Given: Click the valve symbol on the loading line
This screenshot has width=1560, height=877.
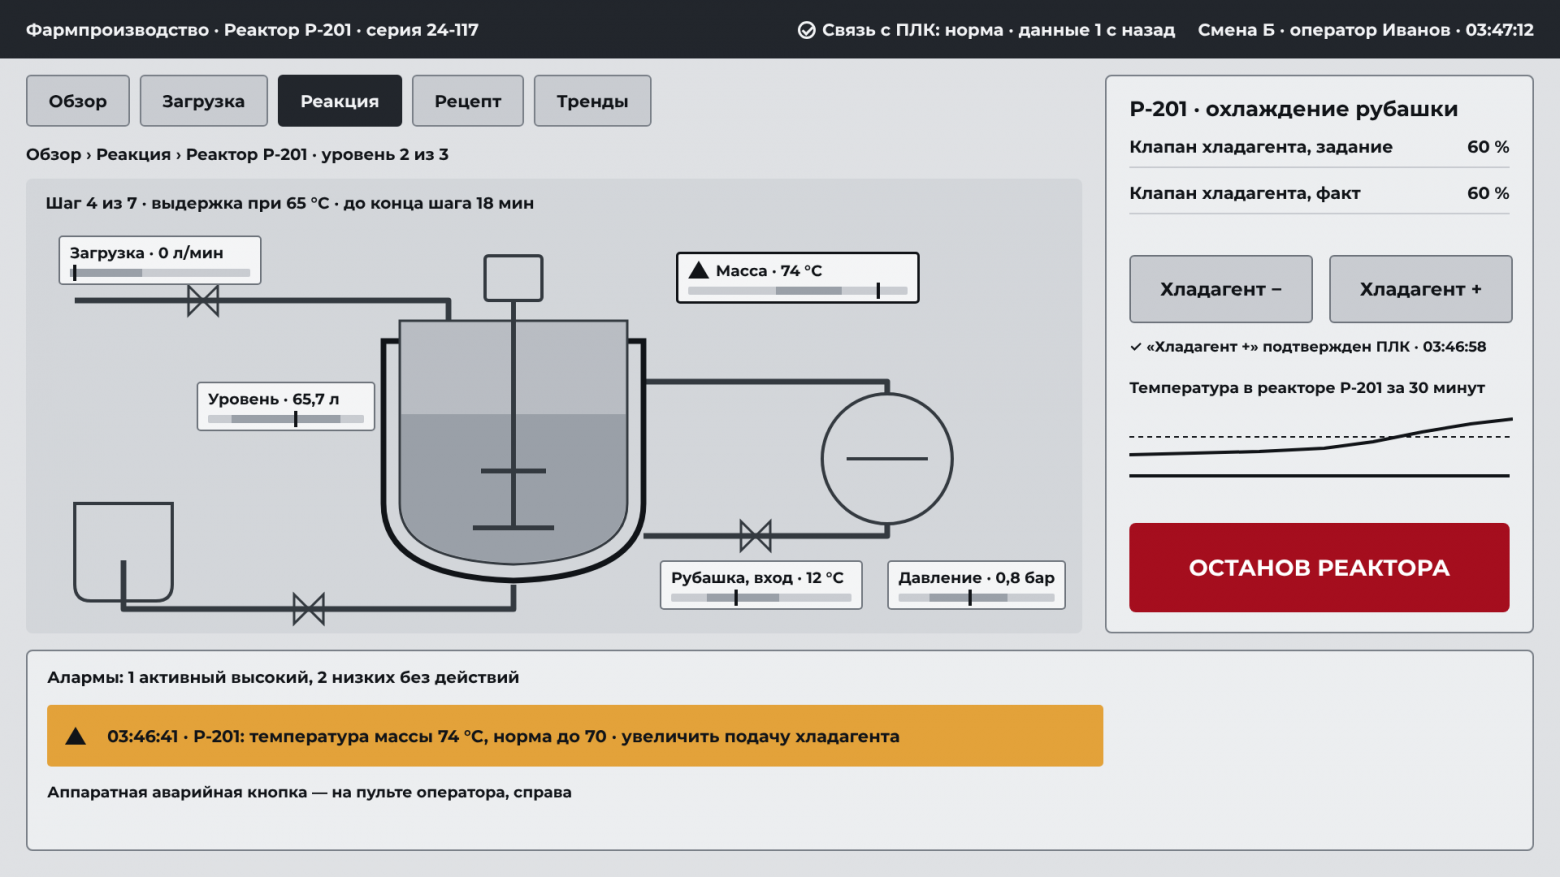Looking at the screenshot, I should pos(203,301).
